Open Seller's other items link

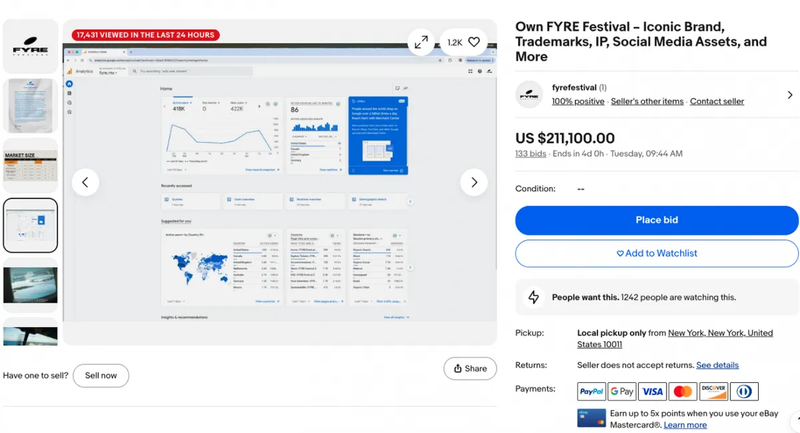[x=647, y=101]
